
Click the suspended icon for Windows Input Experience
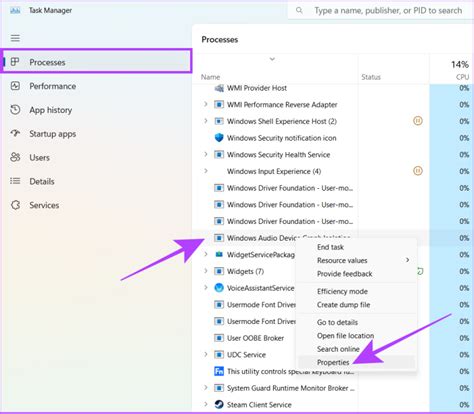(418, 171)
